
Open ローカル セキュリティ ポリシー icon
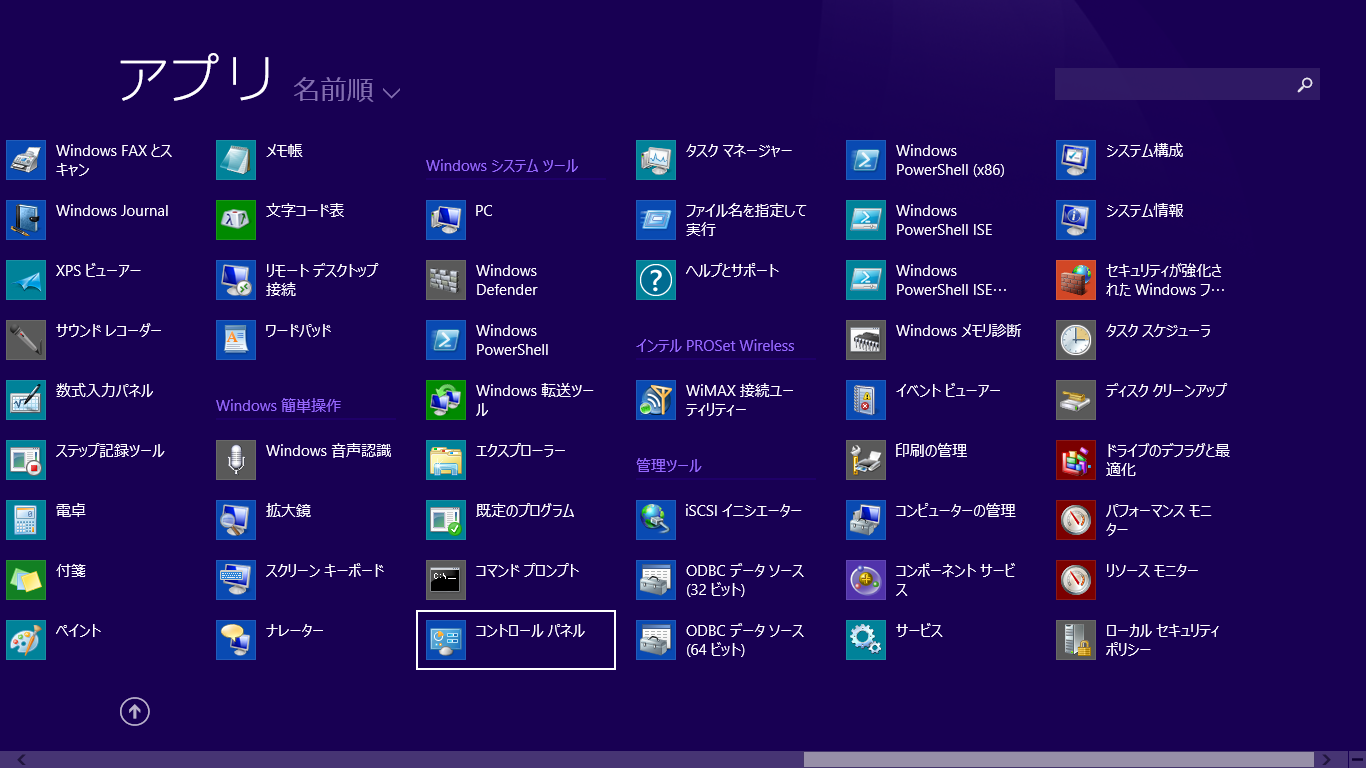pos(1076,640)
